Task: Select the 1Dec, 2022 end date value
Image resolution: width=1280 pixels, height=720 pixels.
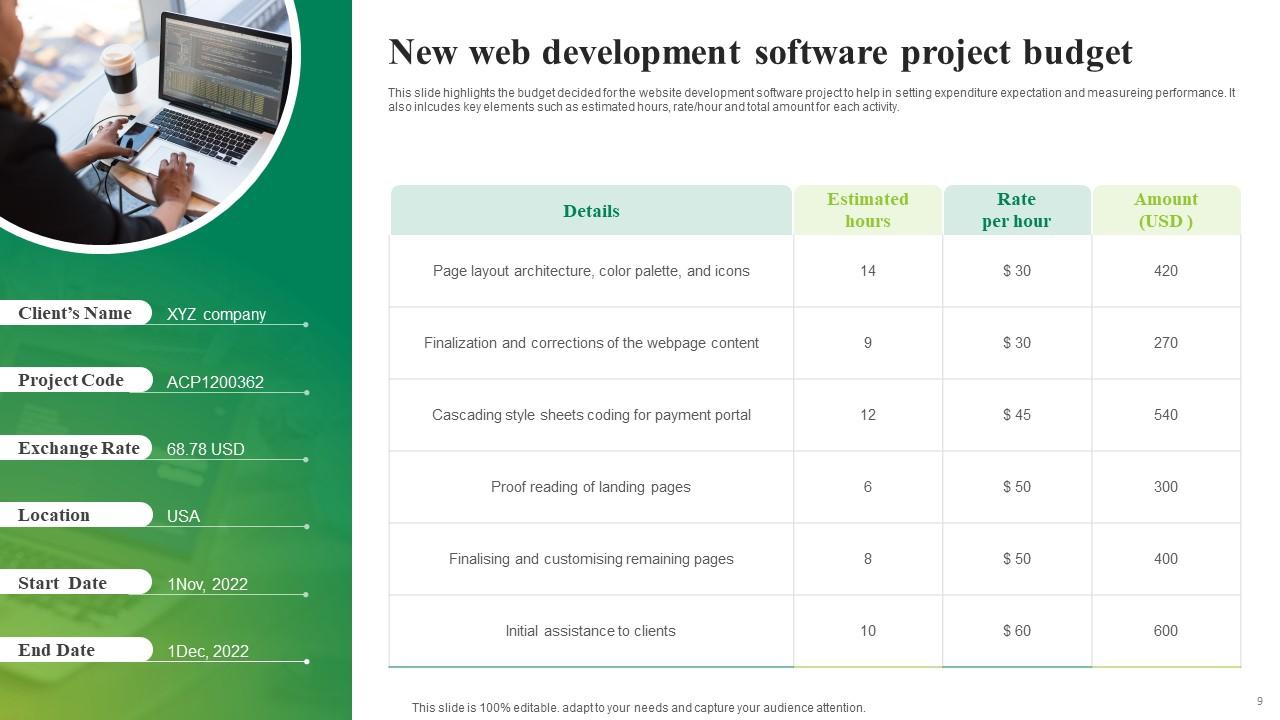Action: point(207,651)
